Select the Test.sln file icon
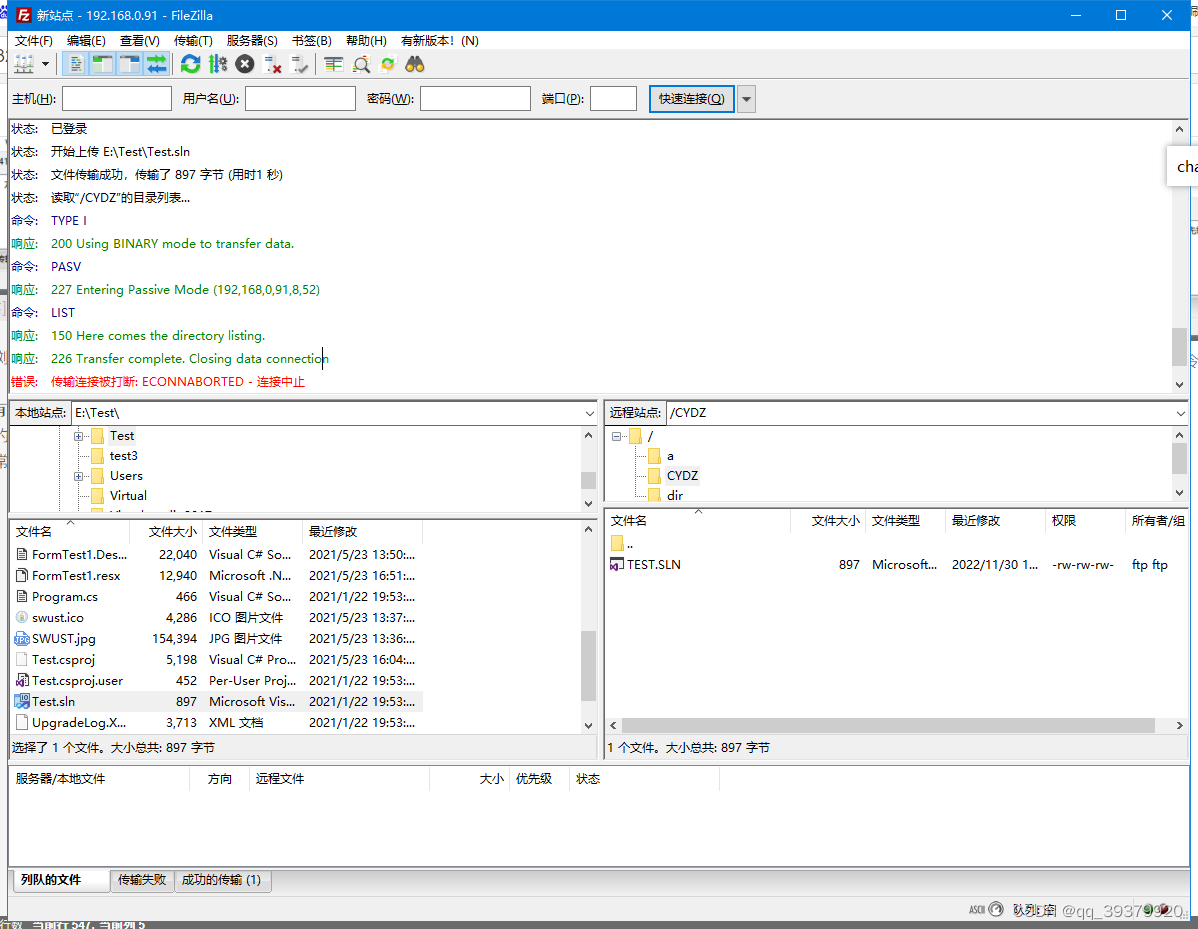 point(22,701)
